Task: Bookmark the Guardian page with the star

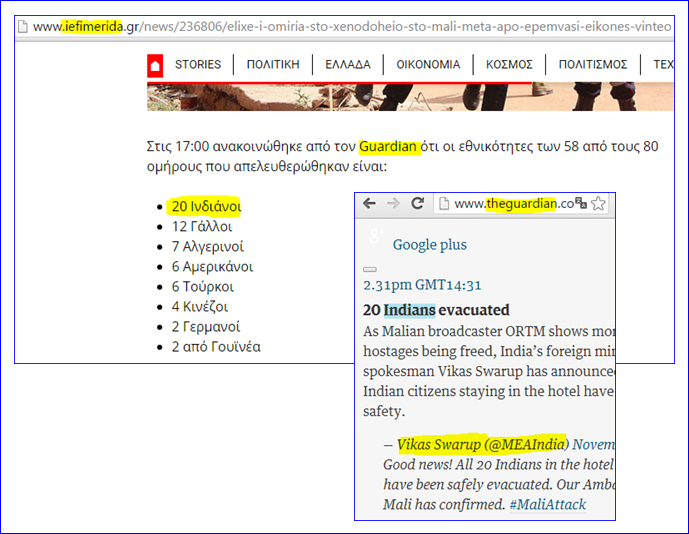Action: point(598,203)
